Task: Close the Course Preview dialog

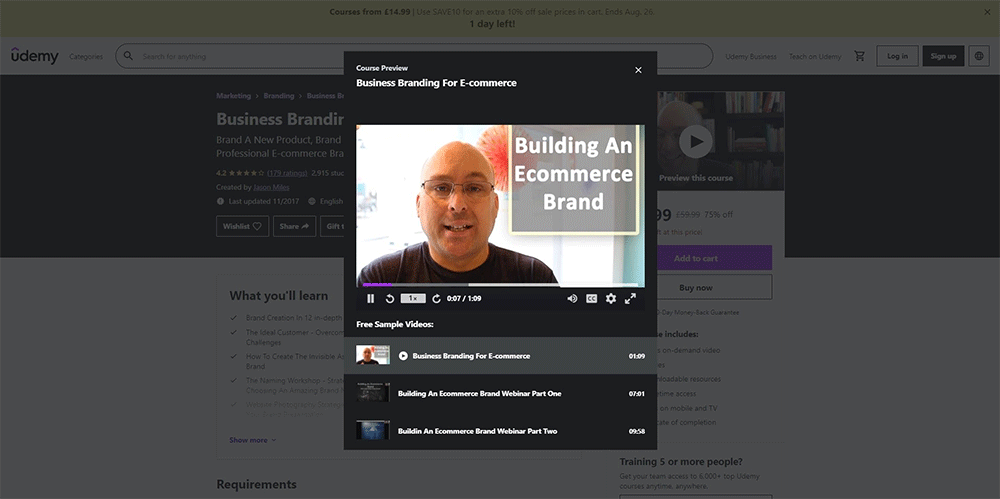Action: point(638,70)
